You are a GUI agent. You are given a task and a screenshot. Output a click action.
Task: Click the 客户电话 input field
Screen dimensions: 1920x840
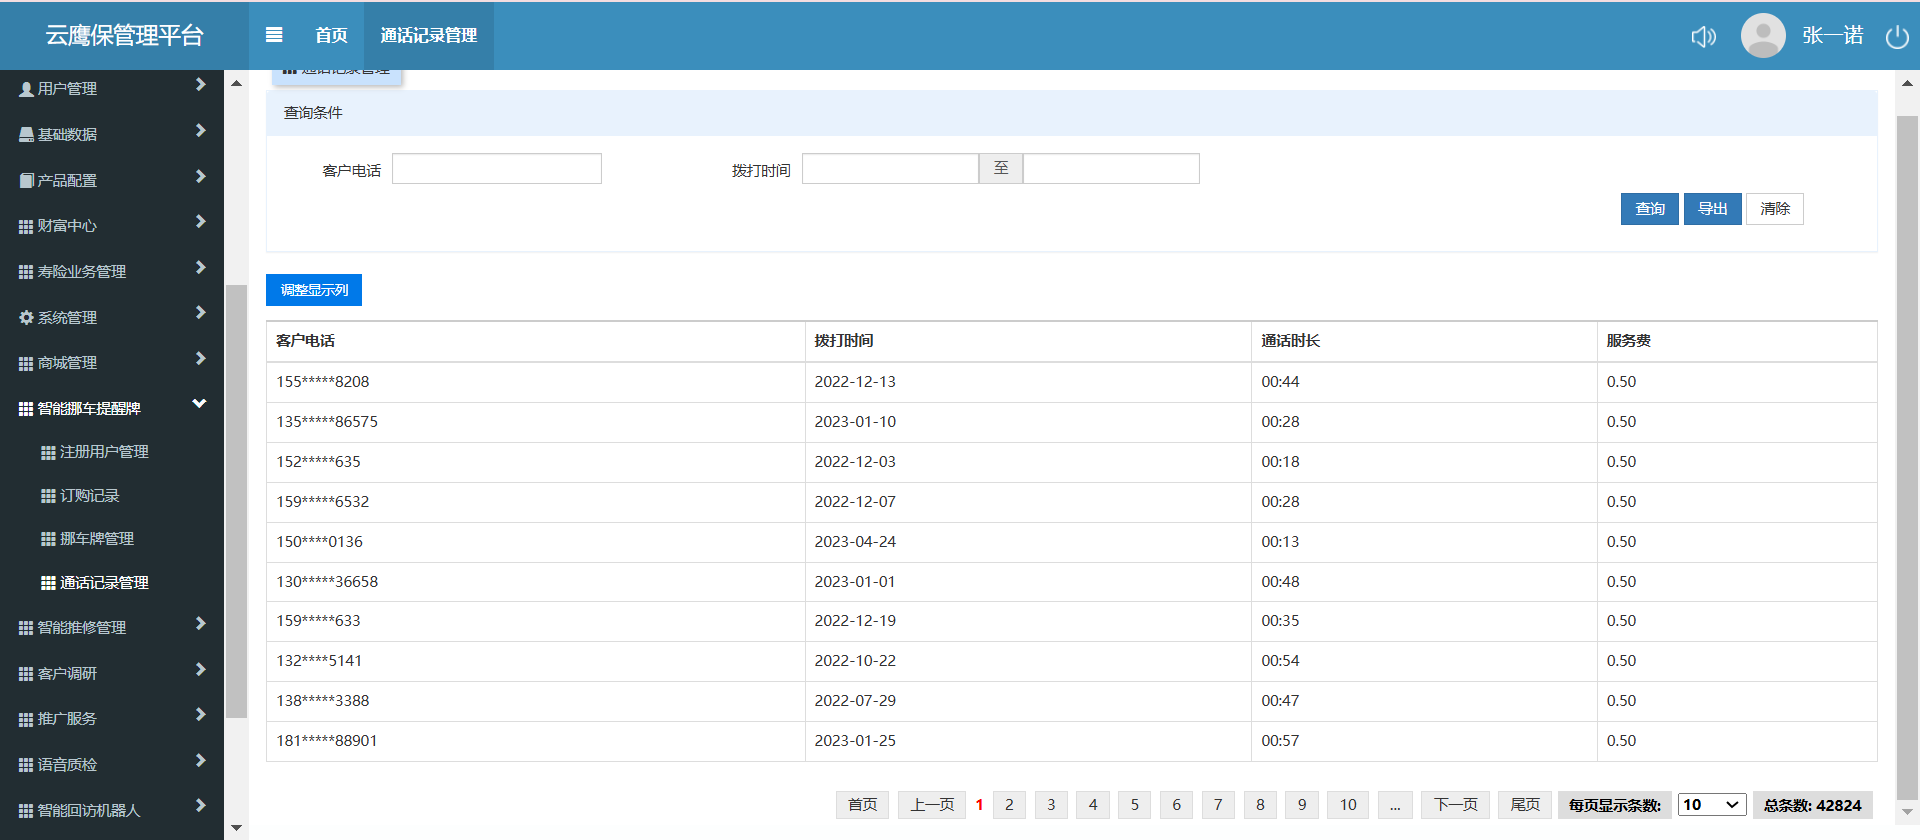[x=497, y=169]
